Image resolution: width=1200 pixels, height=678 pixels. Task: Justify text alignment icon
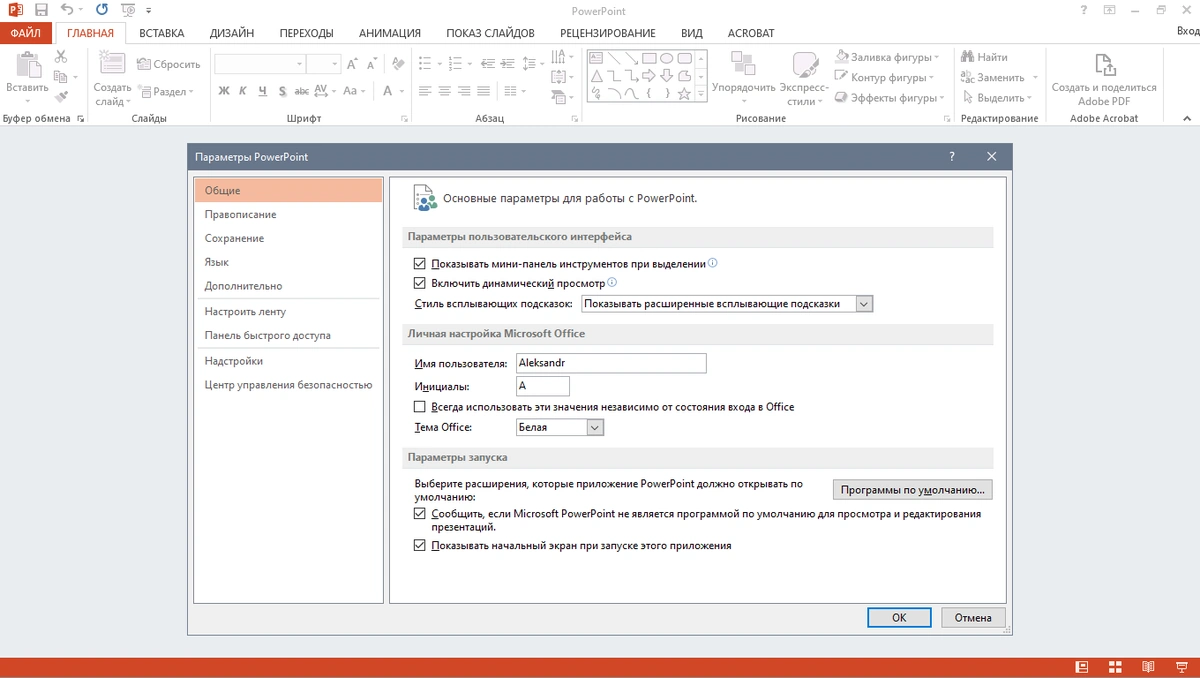tap(482, 91)
